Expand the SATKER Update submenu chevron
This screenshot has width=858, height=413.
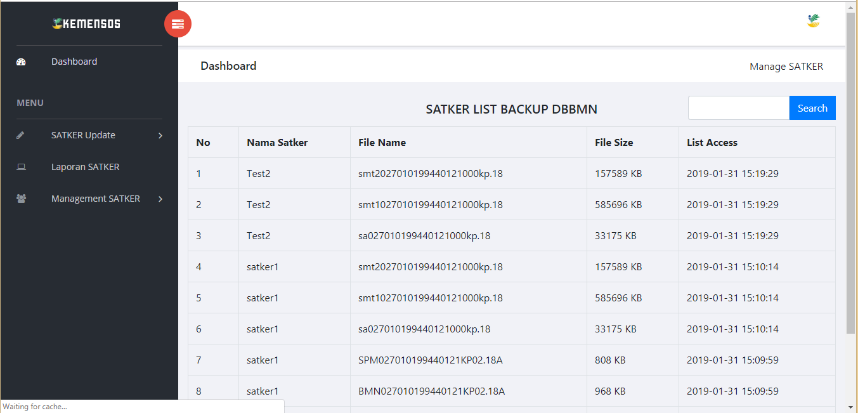pyautogui.click(x=160, y=135)
